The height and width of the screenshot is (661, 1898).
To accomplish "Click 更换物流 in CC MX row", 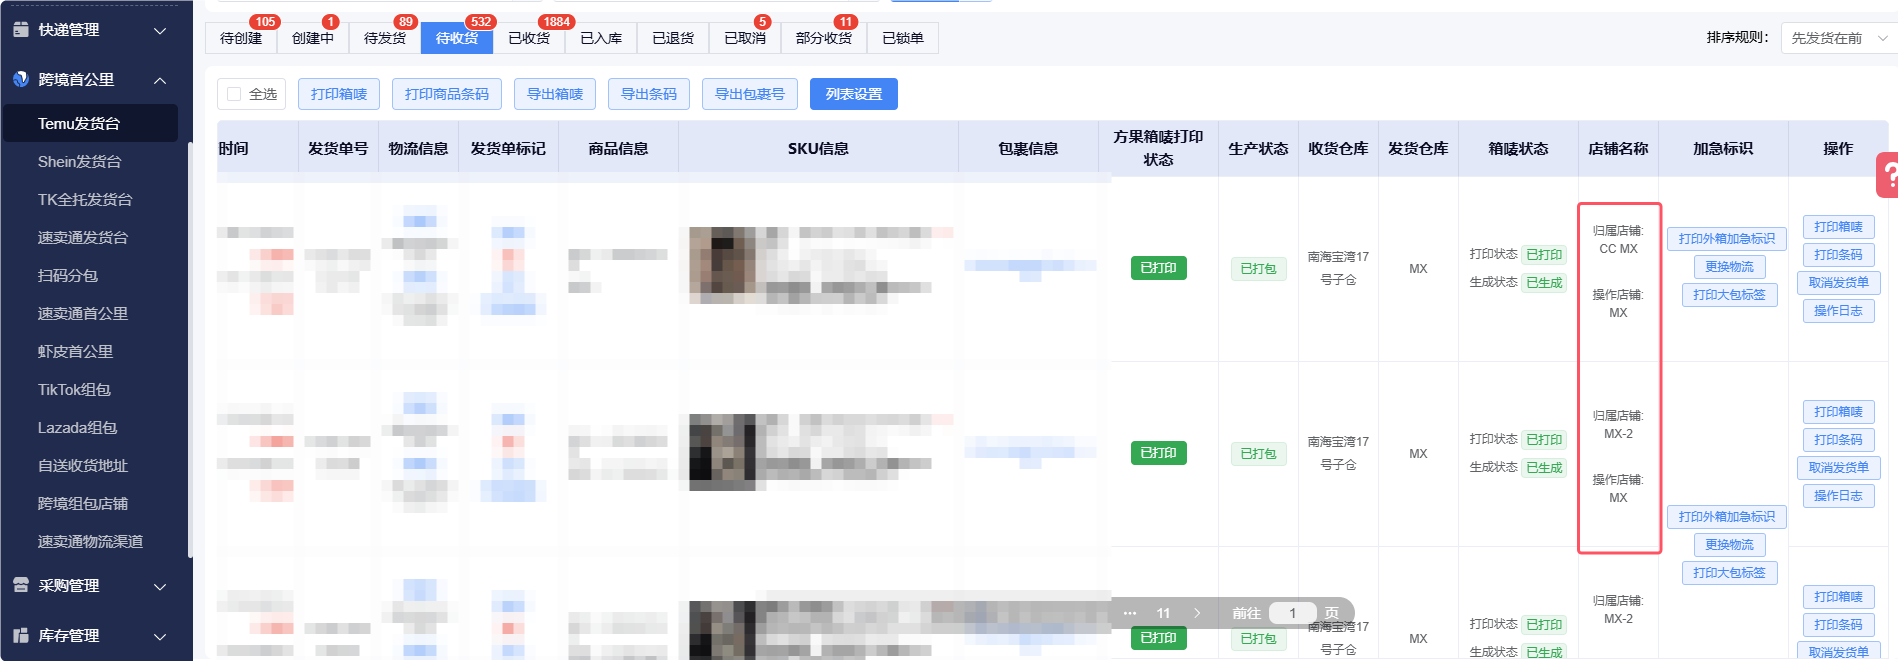I will [x=1729, y=267].
